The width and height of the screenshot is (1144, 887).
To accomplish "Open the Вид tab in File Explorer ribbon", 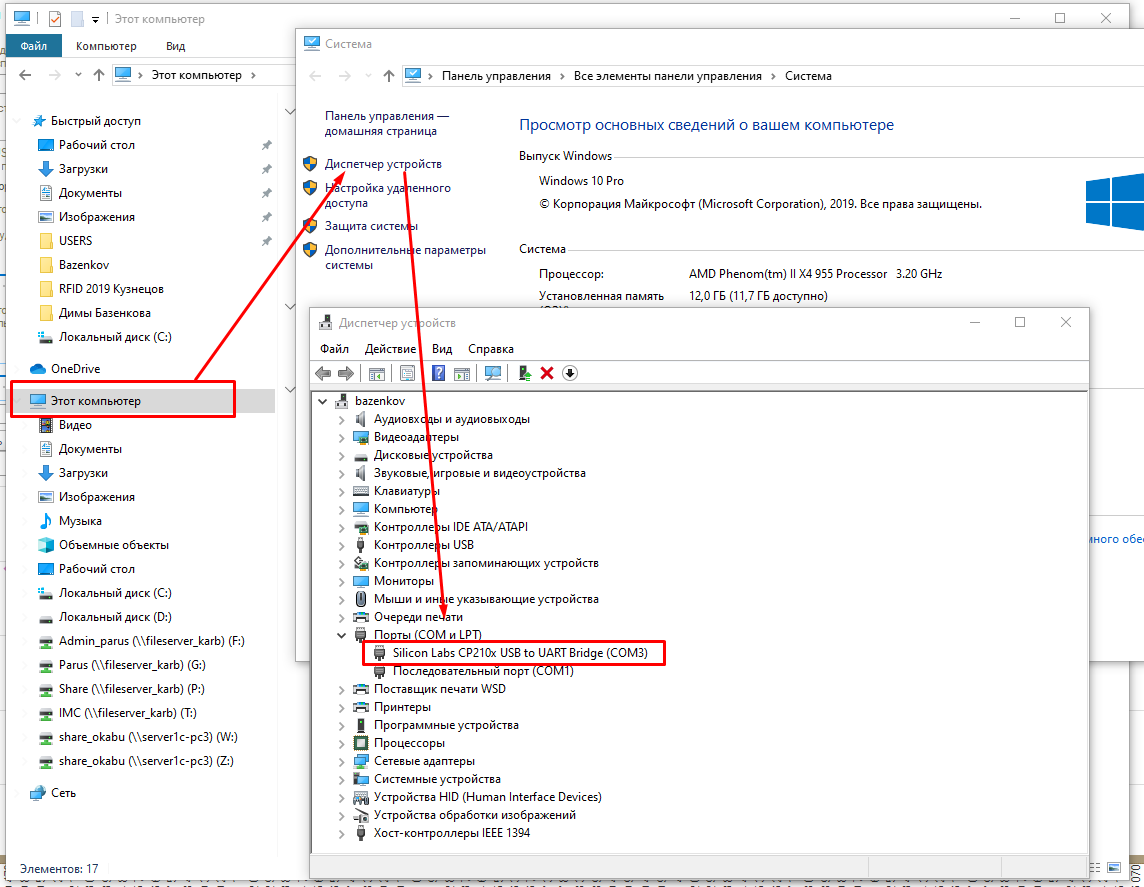I will [176, 46].
